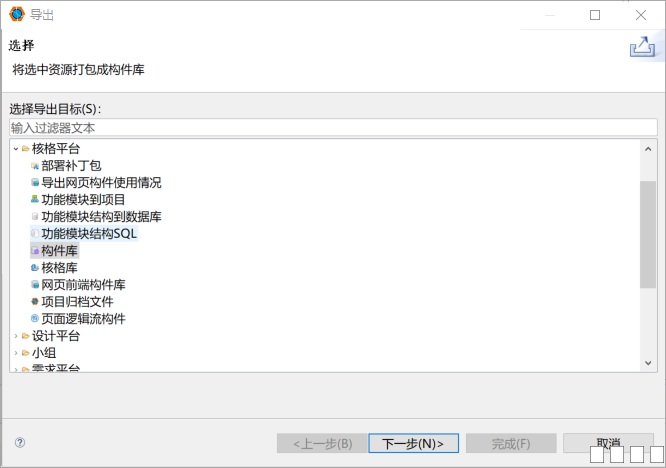Viewport: 666px width, 468px height.
Task: Expand the 小组 tree node
Action: pyautogui.click(x=15, y=353)
